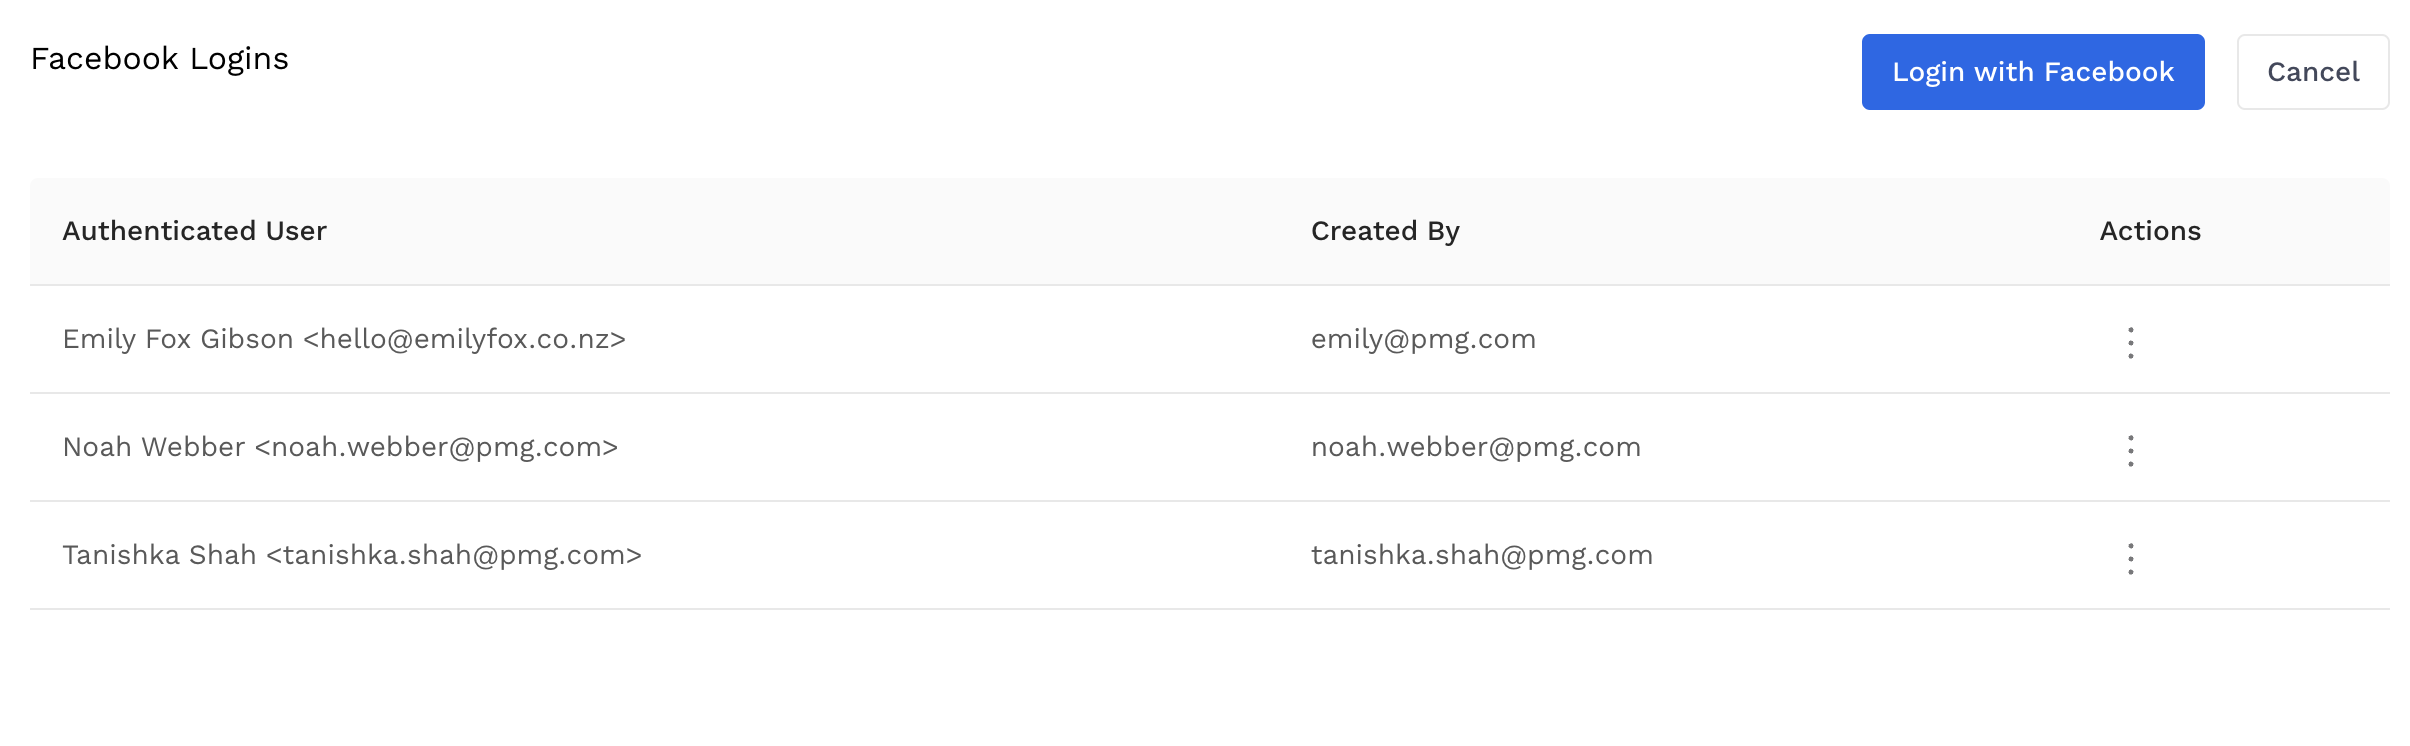Click emily@pmg.com in Created By column
Screen dimensions: 2410x746
point(1422,339)
